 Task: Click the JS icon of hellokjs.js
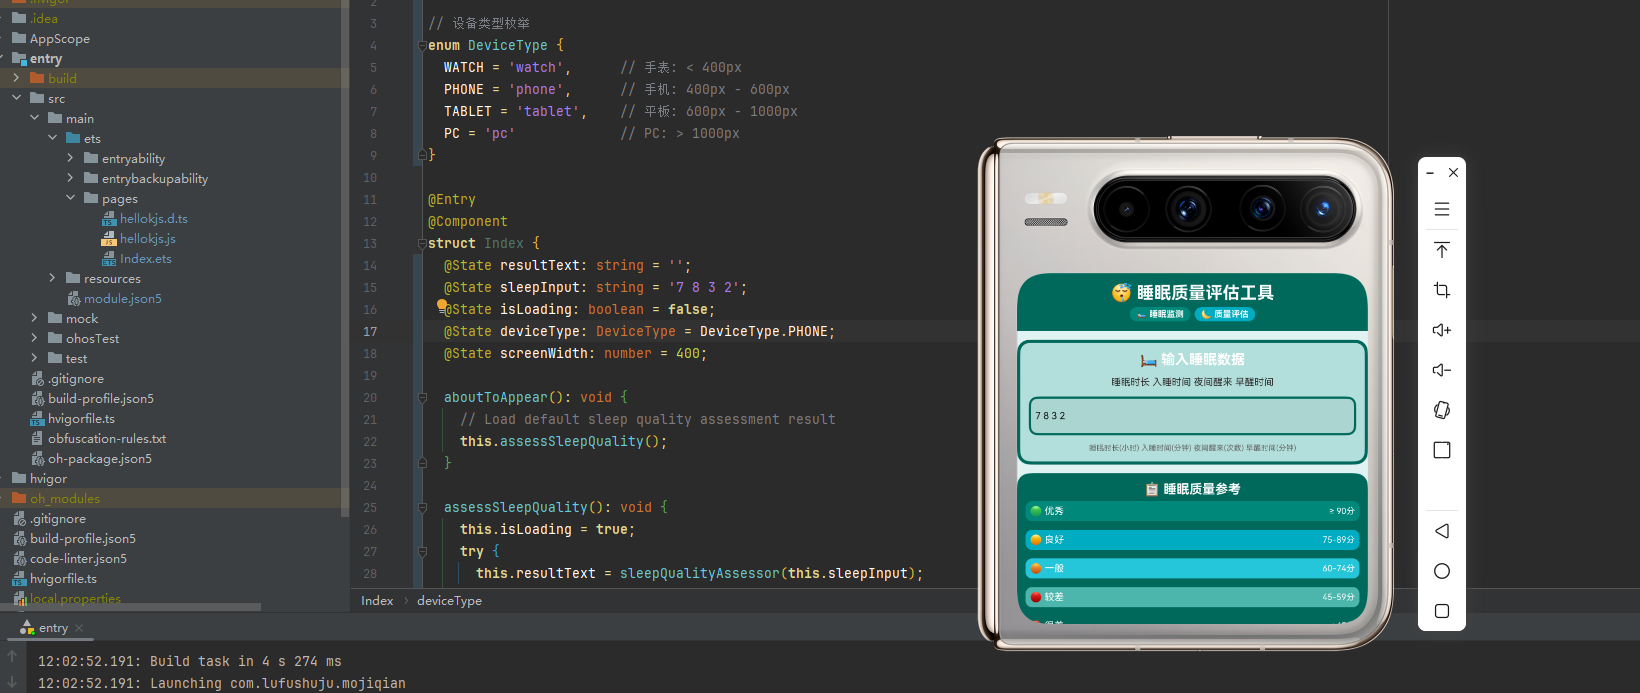point(109,239)
